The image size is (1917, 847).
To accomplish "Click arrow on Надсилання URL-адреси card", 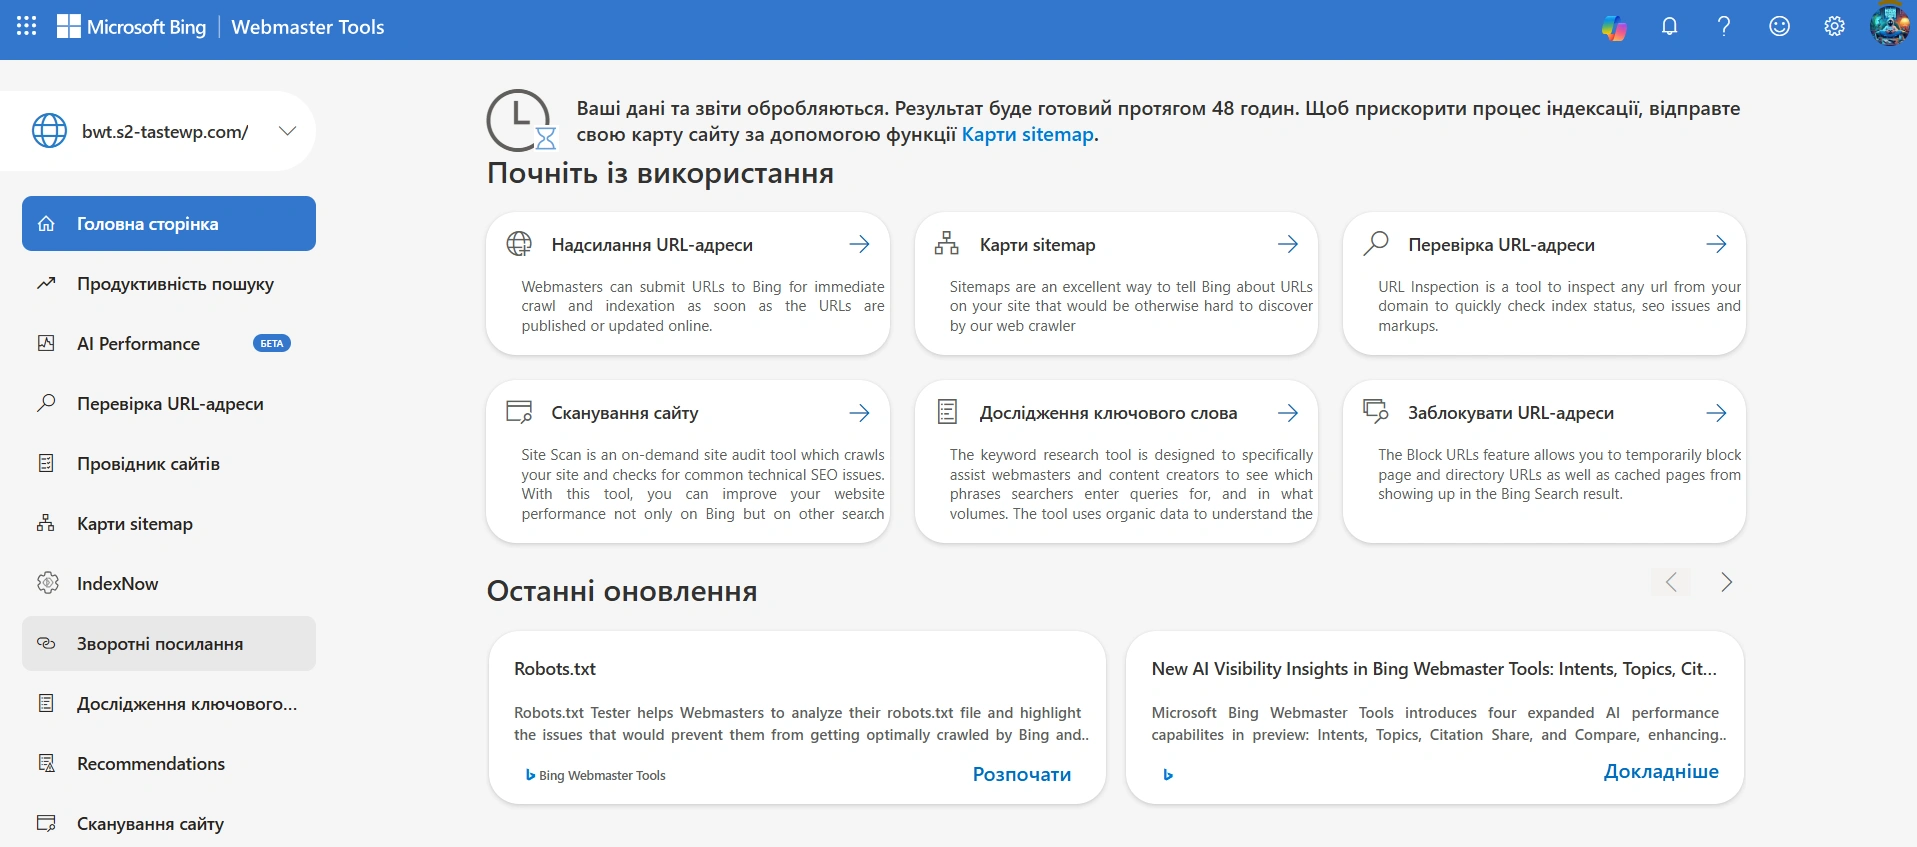I will tap(859, 244).
